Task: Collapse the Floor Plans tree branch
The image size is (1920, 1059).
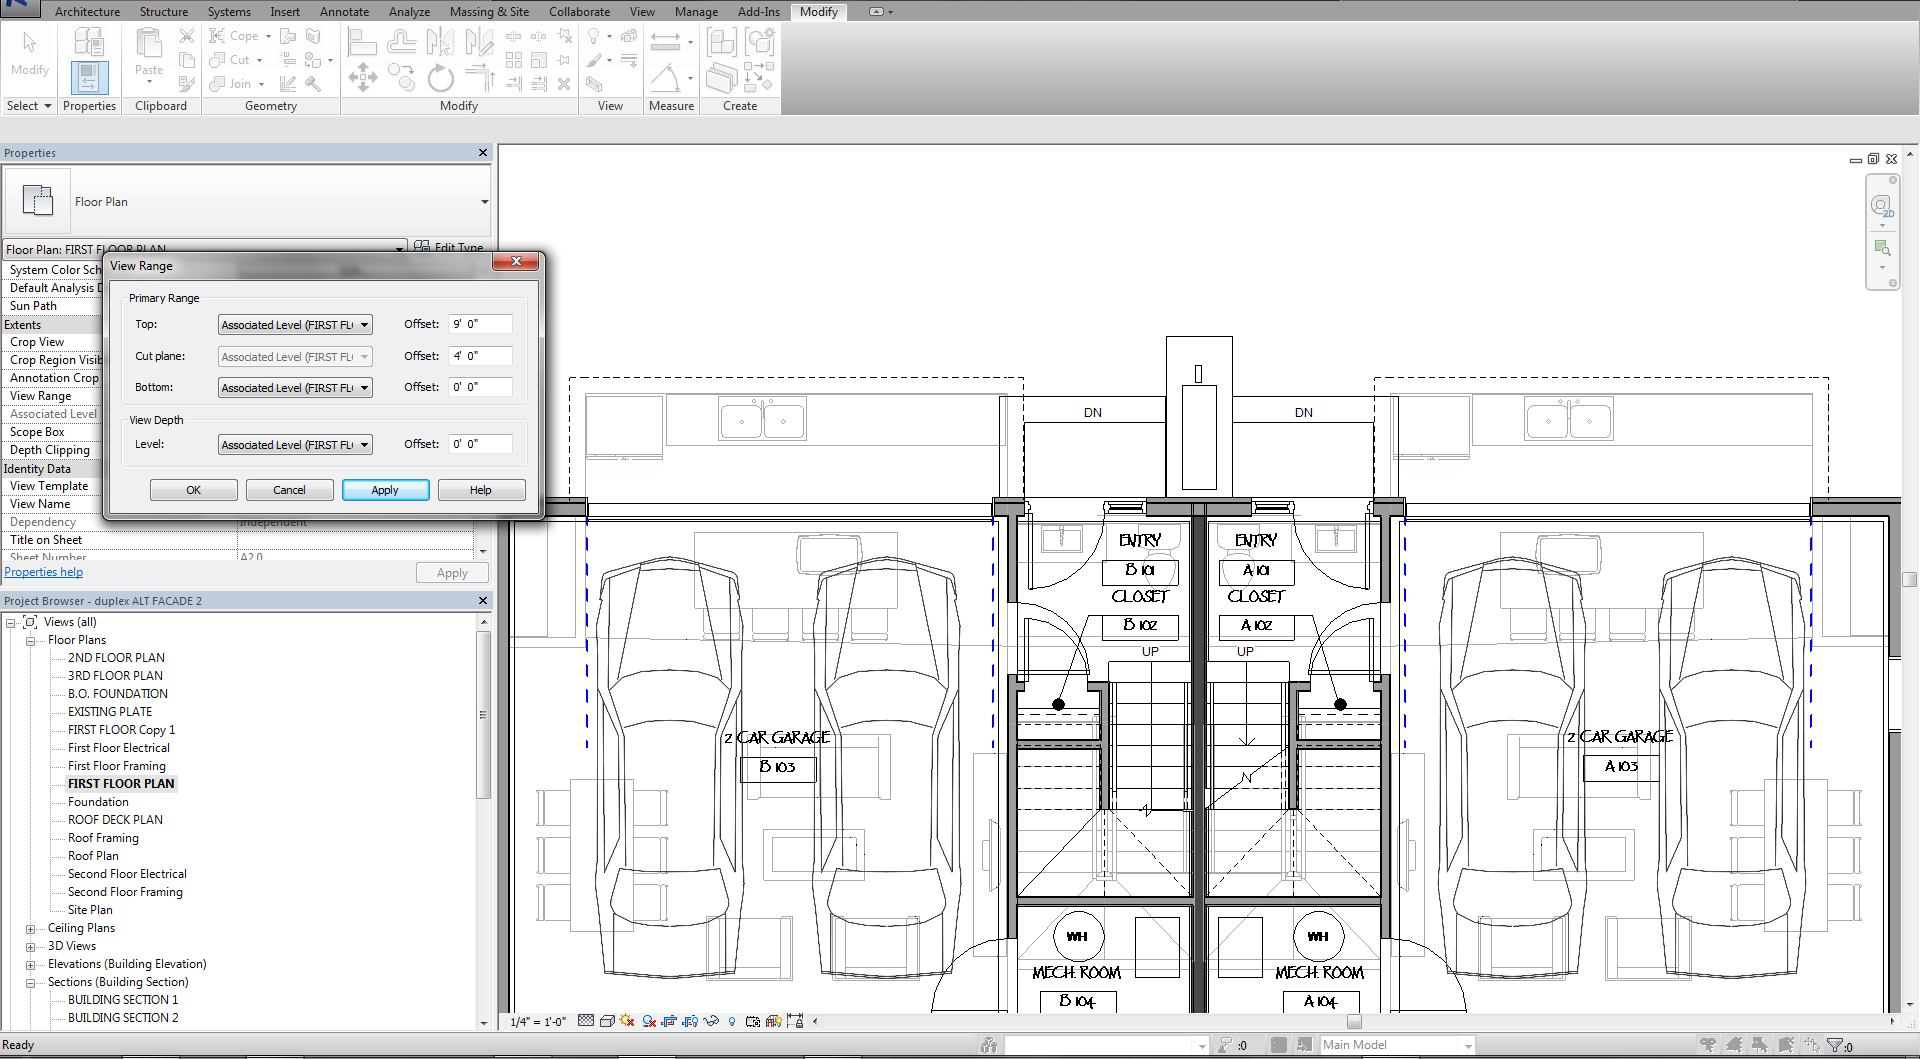Action: [x=31, y=640]
